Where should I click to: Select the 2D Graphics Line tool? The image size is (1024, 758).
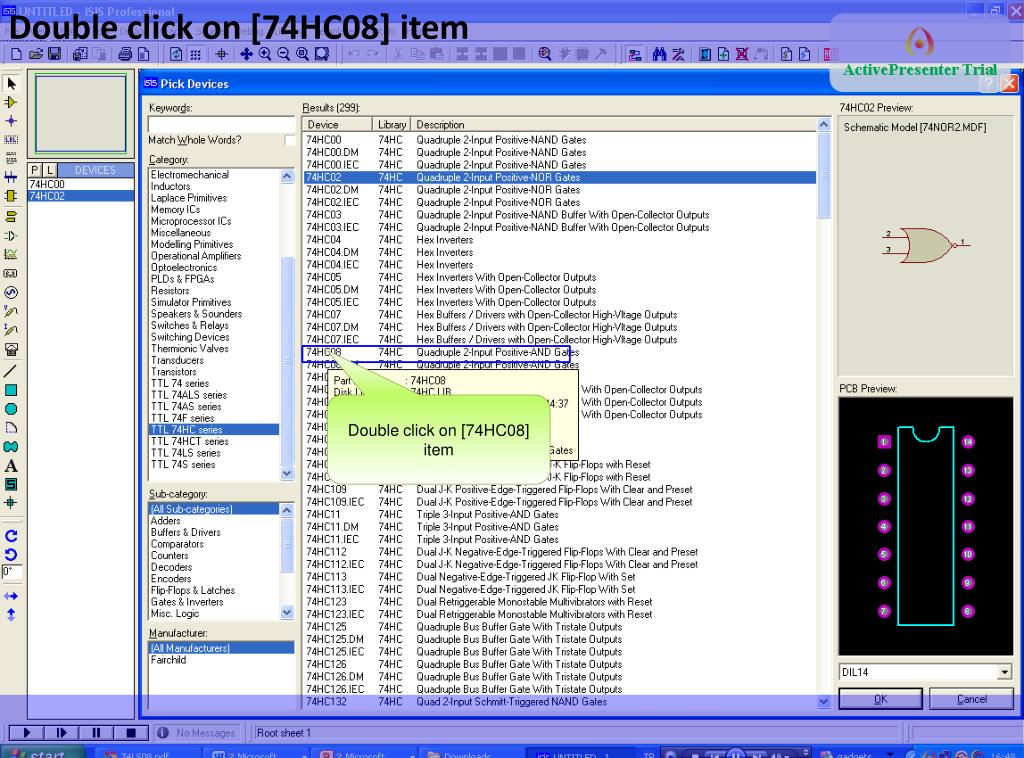click(11, 371)
